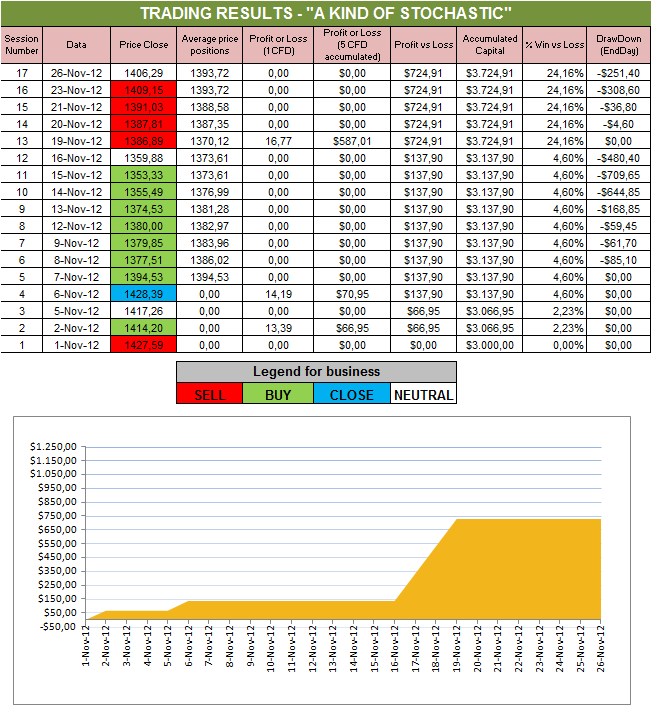Viewport: 669px width, 719px height.
Task: Click the green BUY legend swatch
Action: pyautogui.click(x=278, y=393)
